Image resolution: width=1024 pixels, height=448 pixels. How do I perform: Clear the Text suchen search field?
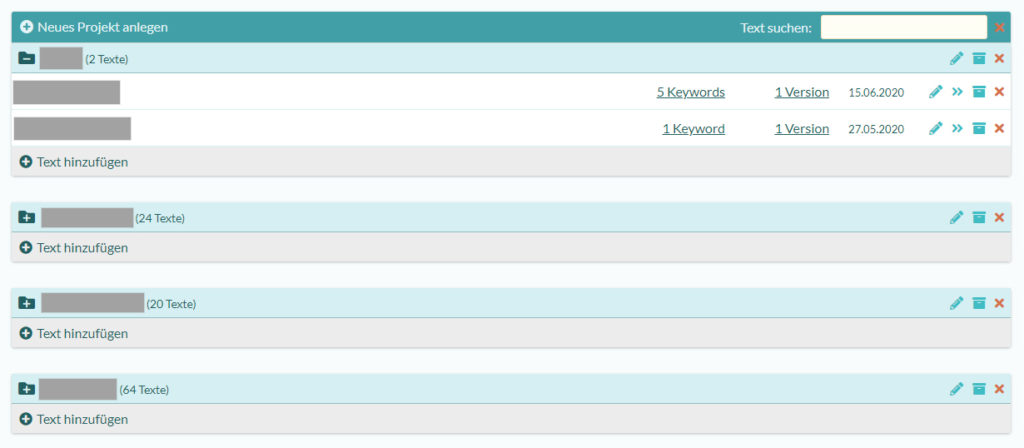point(999,27)
